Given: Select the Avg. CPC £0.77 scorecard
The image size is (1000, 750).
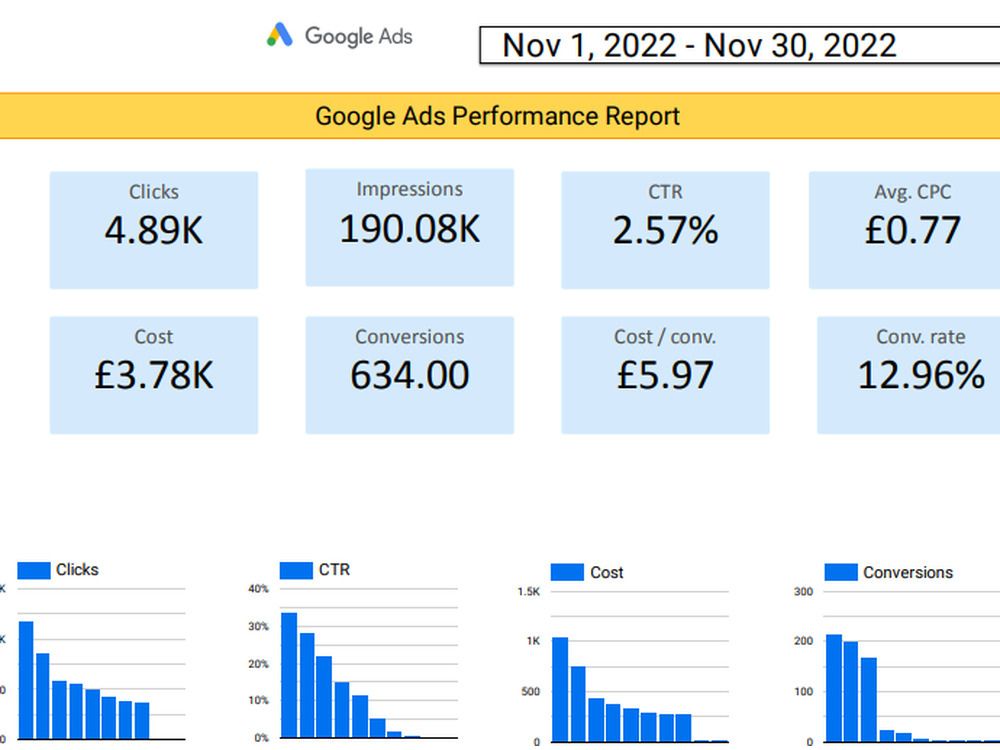Looking at the screenshot, I should tap(904, 230).
